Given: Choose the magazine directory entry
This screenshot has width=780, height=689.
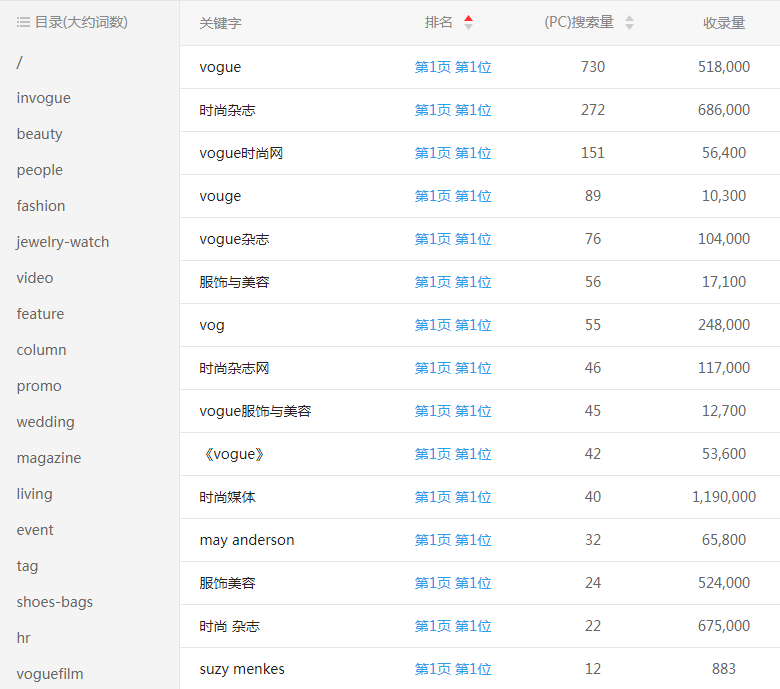Looking at the screenshot, I should [49, 458].
